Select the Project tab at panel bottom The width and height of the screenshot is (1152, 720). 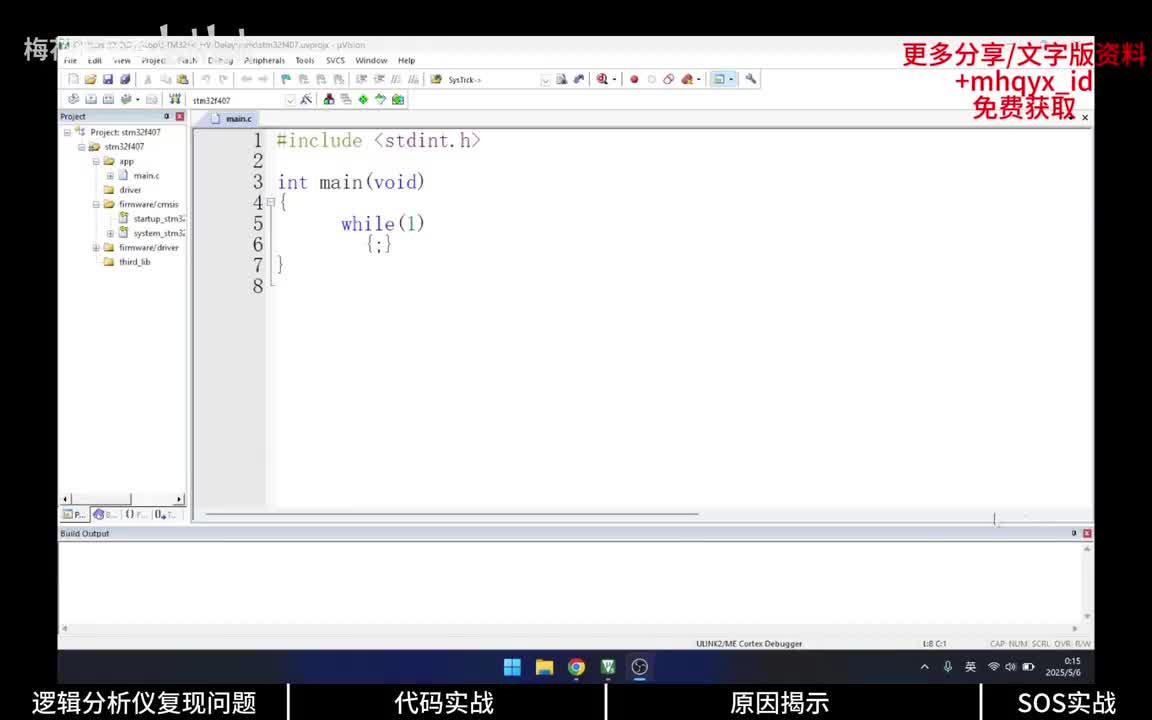point(74,514)
